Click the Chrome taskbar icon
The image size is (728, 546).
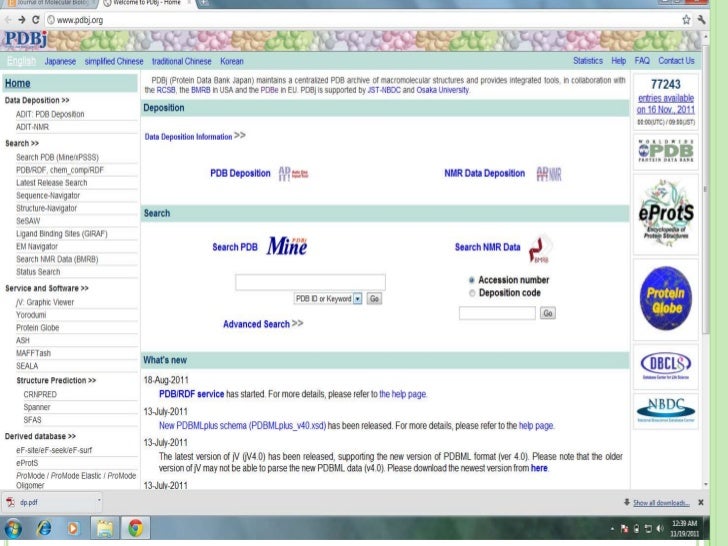135,528
